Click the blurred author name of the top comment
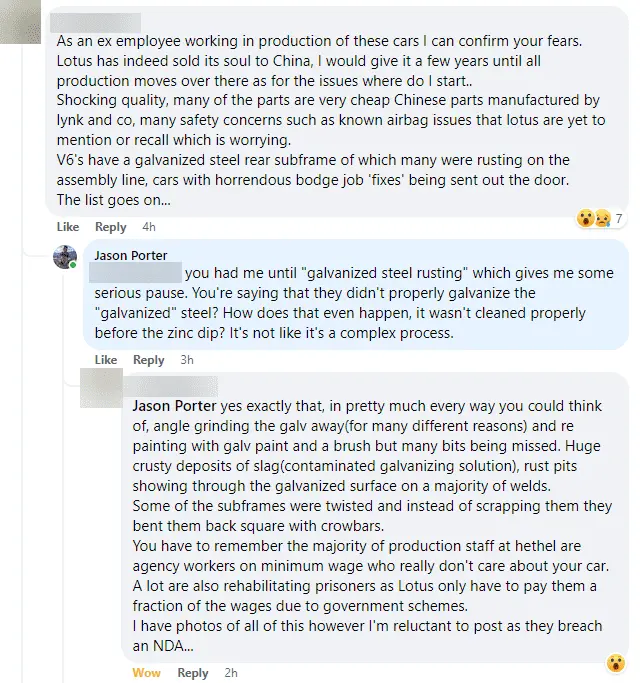The width and height of the screenshot is (640, 683). tap(95, 21)
